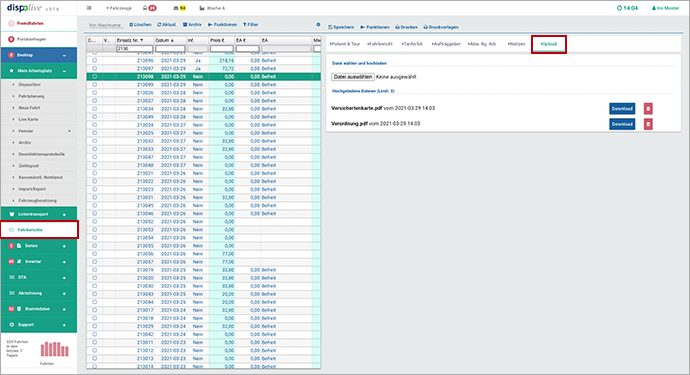Download Versichertenkarte.pdf
The height and width of the screenshot is (375, 690).
pos(622,109)
